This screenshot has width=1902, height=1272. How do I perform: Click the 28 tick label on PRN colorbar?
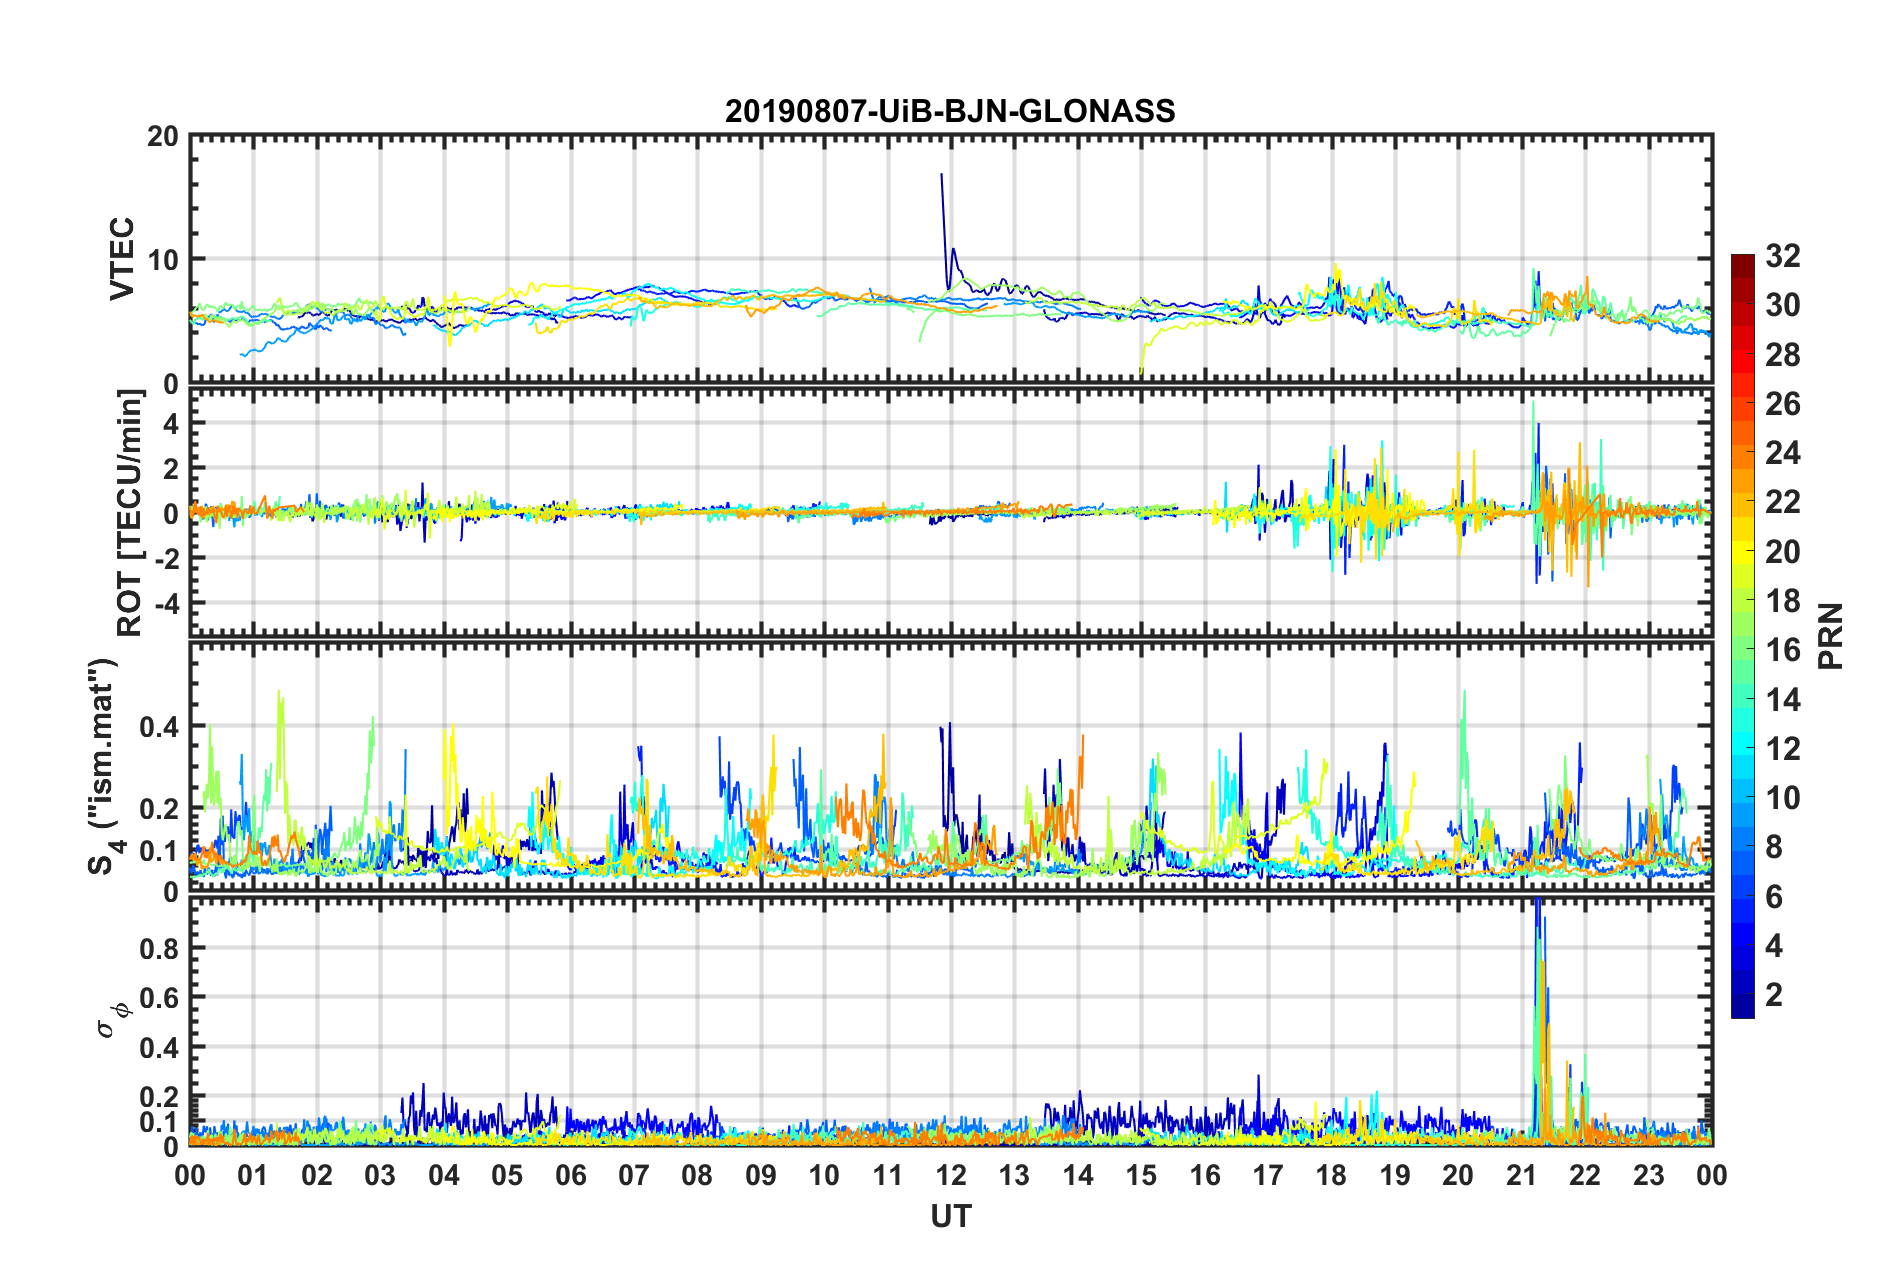point(1783,355)
